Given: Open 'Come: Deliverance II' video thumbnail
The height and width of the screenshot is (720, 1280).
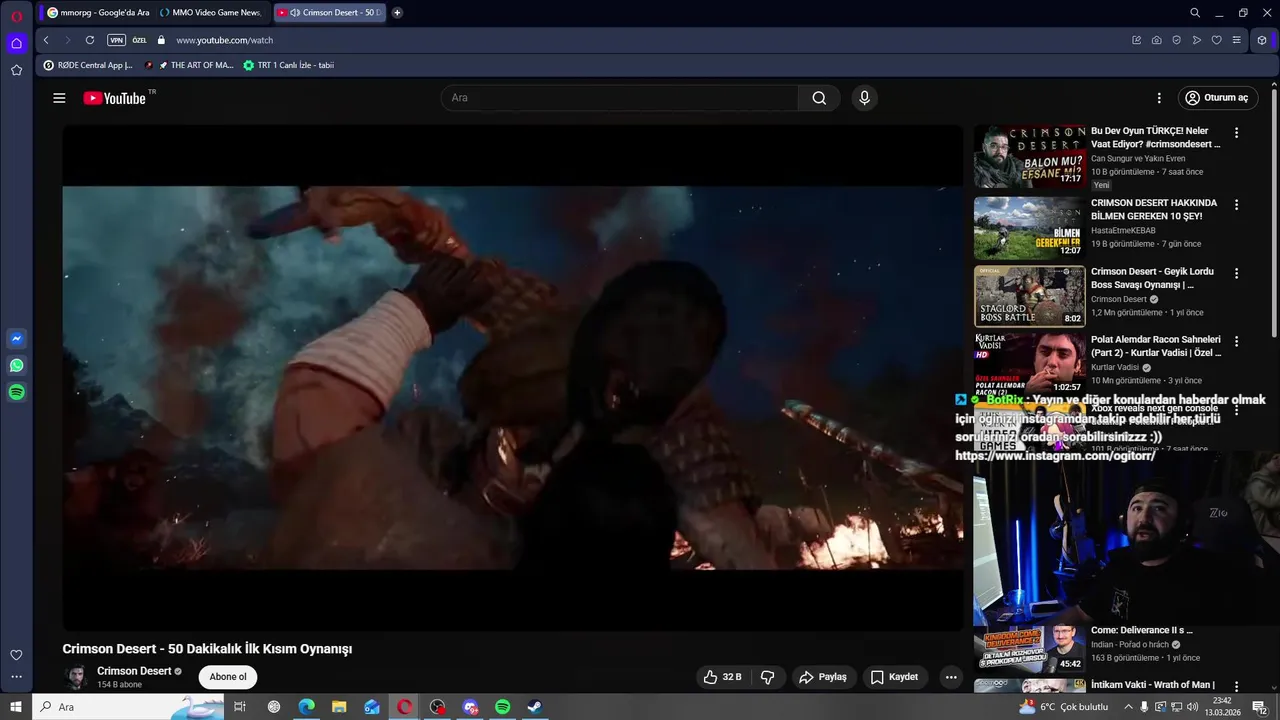Looking at the screenshot, I should pyautogui.click(x=1030, y=648).
